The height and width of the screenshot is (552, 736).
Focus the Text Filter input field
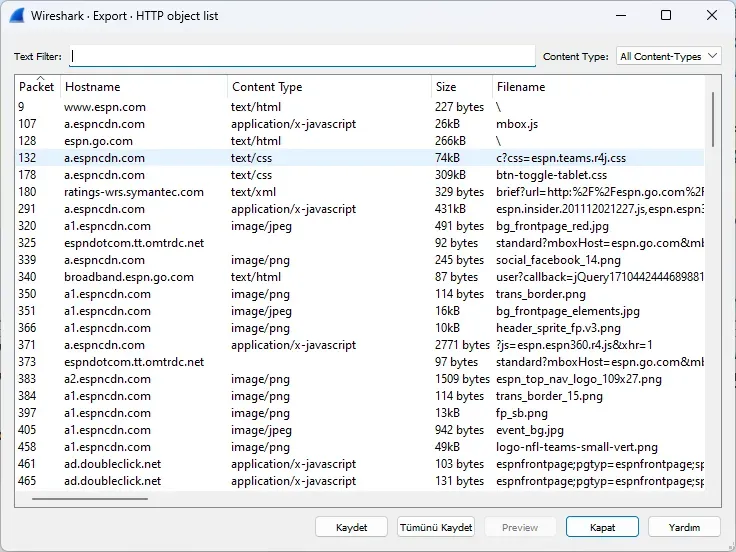tap(302, 56)
